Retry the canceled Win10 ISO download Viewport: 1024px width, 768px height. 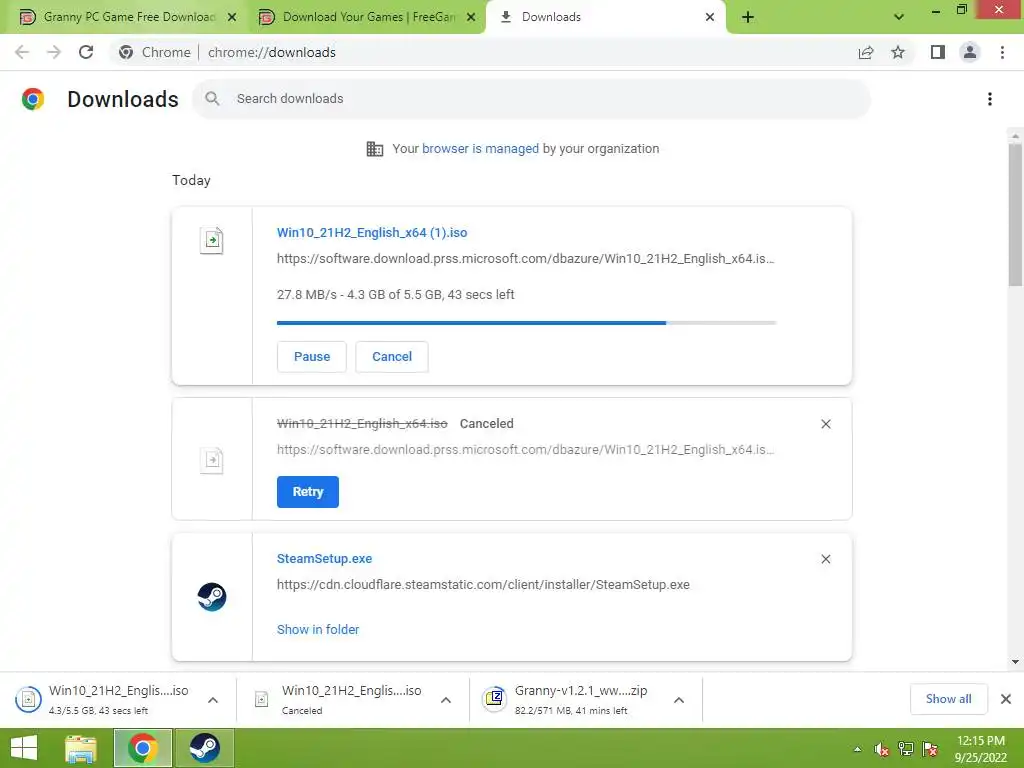tap(308, 492)
